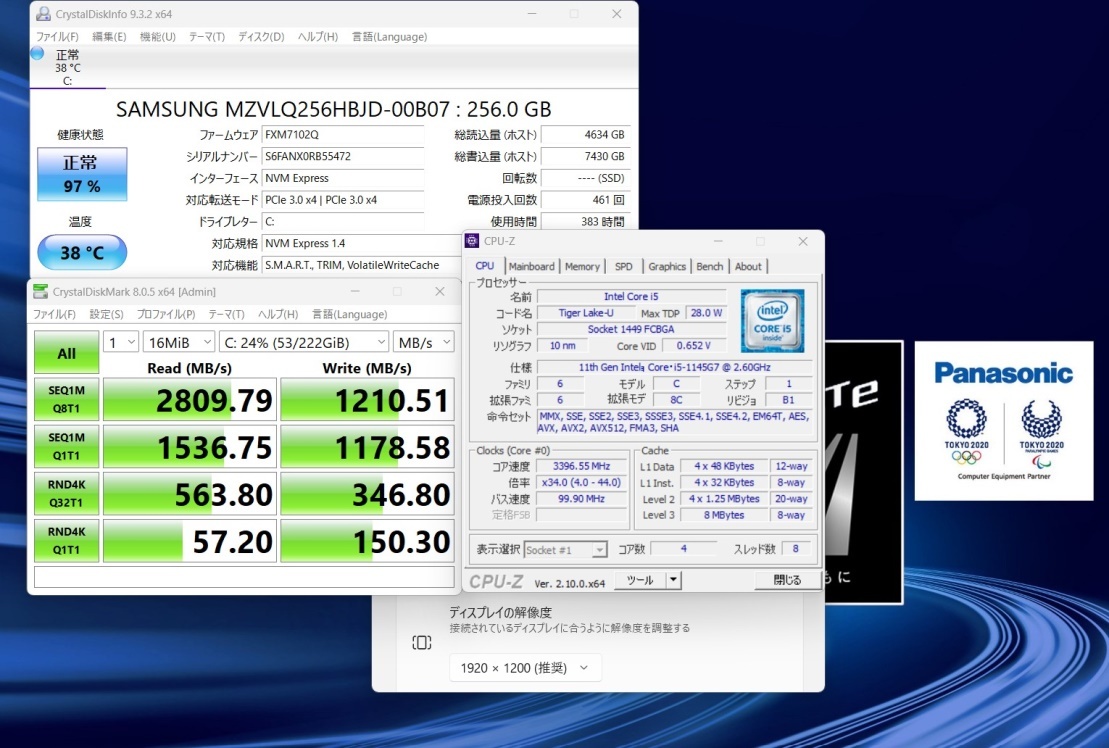Image resolution: width=1109 pixels, height=748 pixels.
Task: Open テーマ(T) menu in CrystalDiskMark
Action: (226, 314)
